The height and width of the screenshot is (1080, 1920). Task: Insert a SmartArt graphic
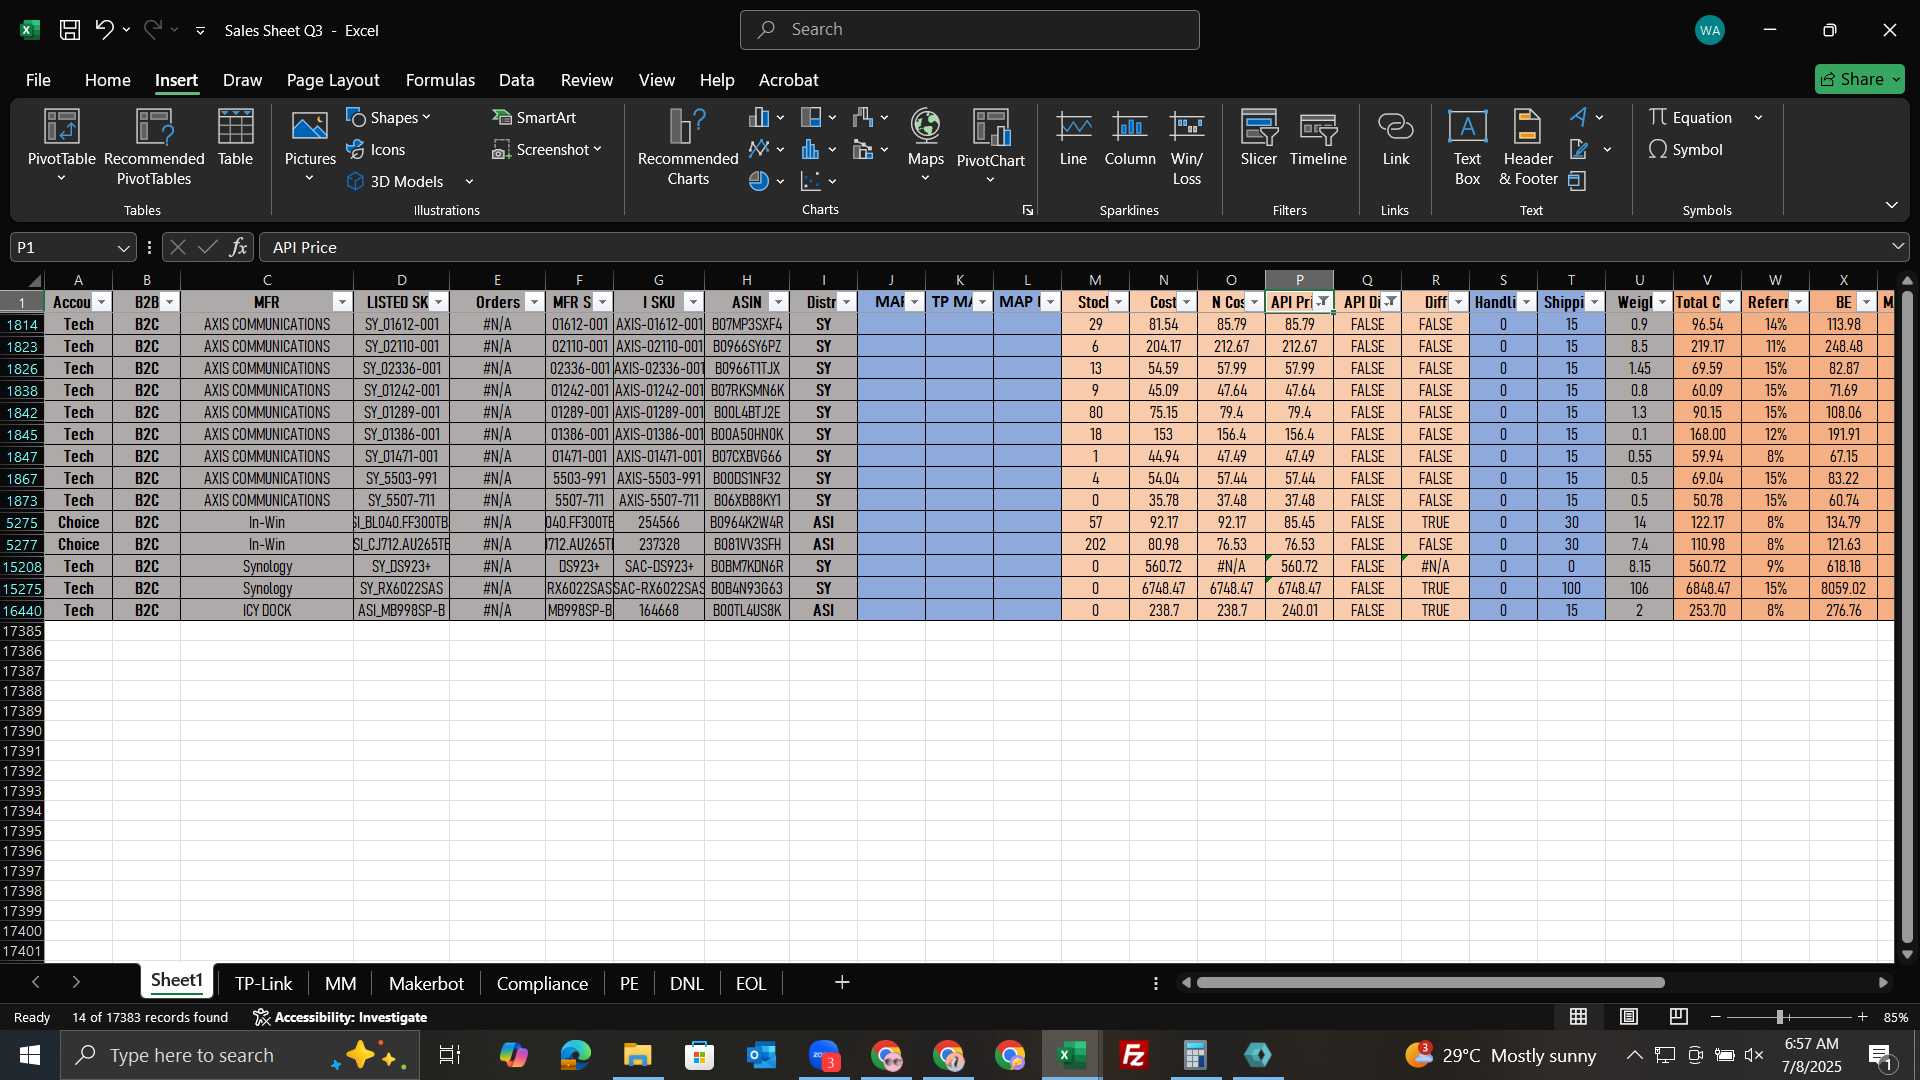[x=534, y=118]
